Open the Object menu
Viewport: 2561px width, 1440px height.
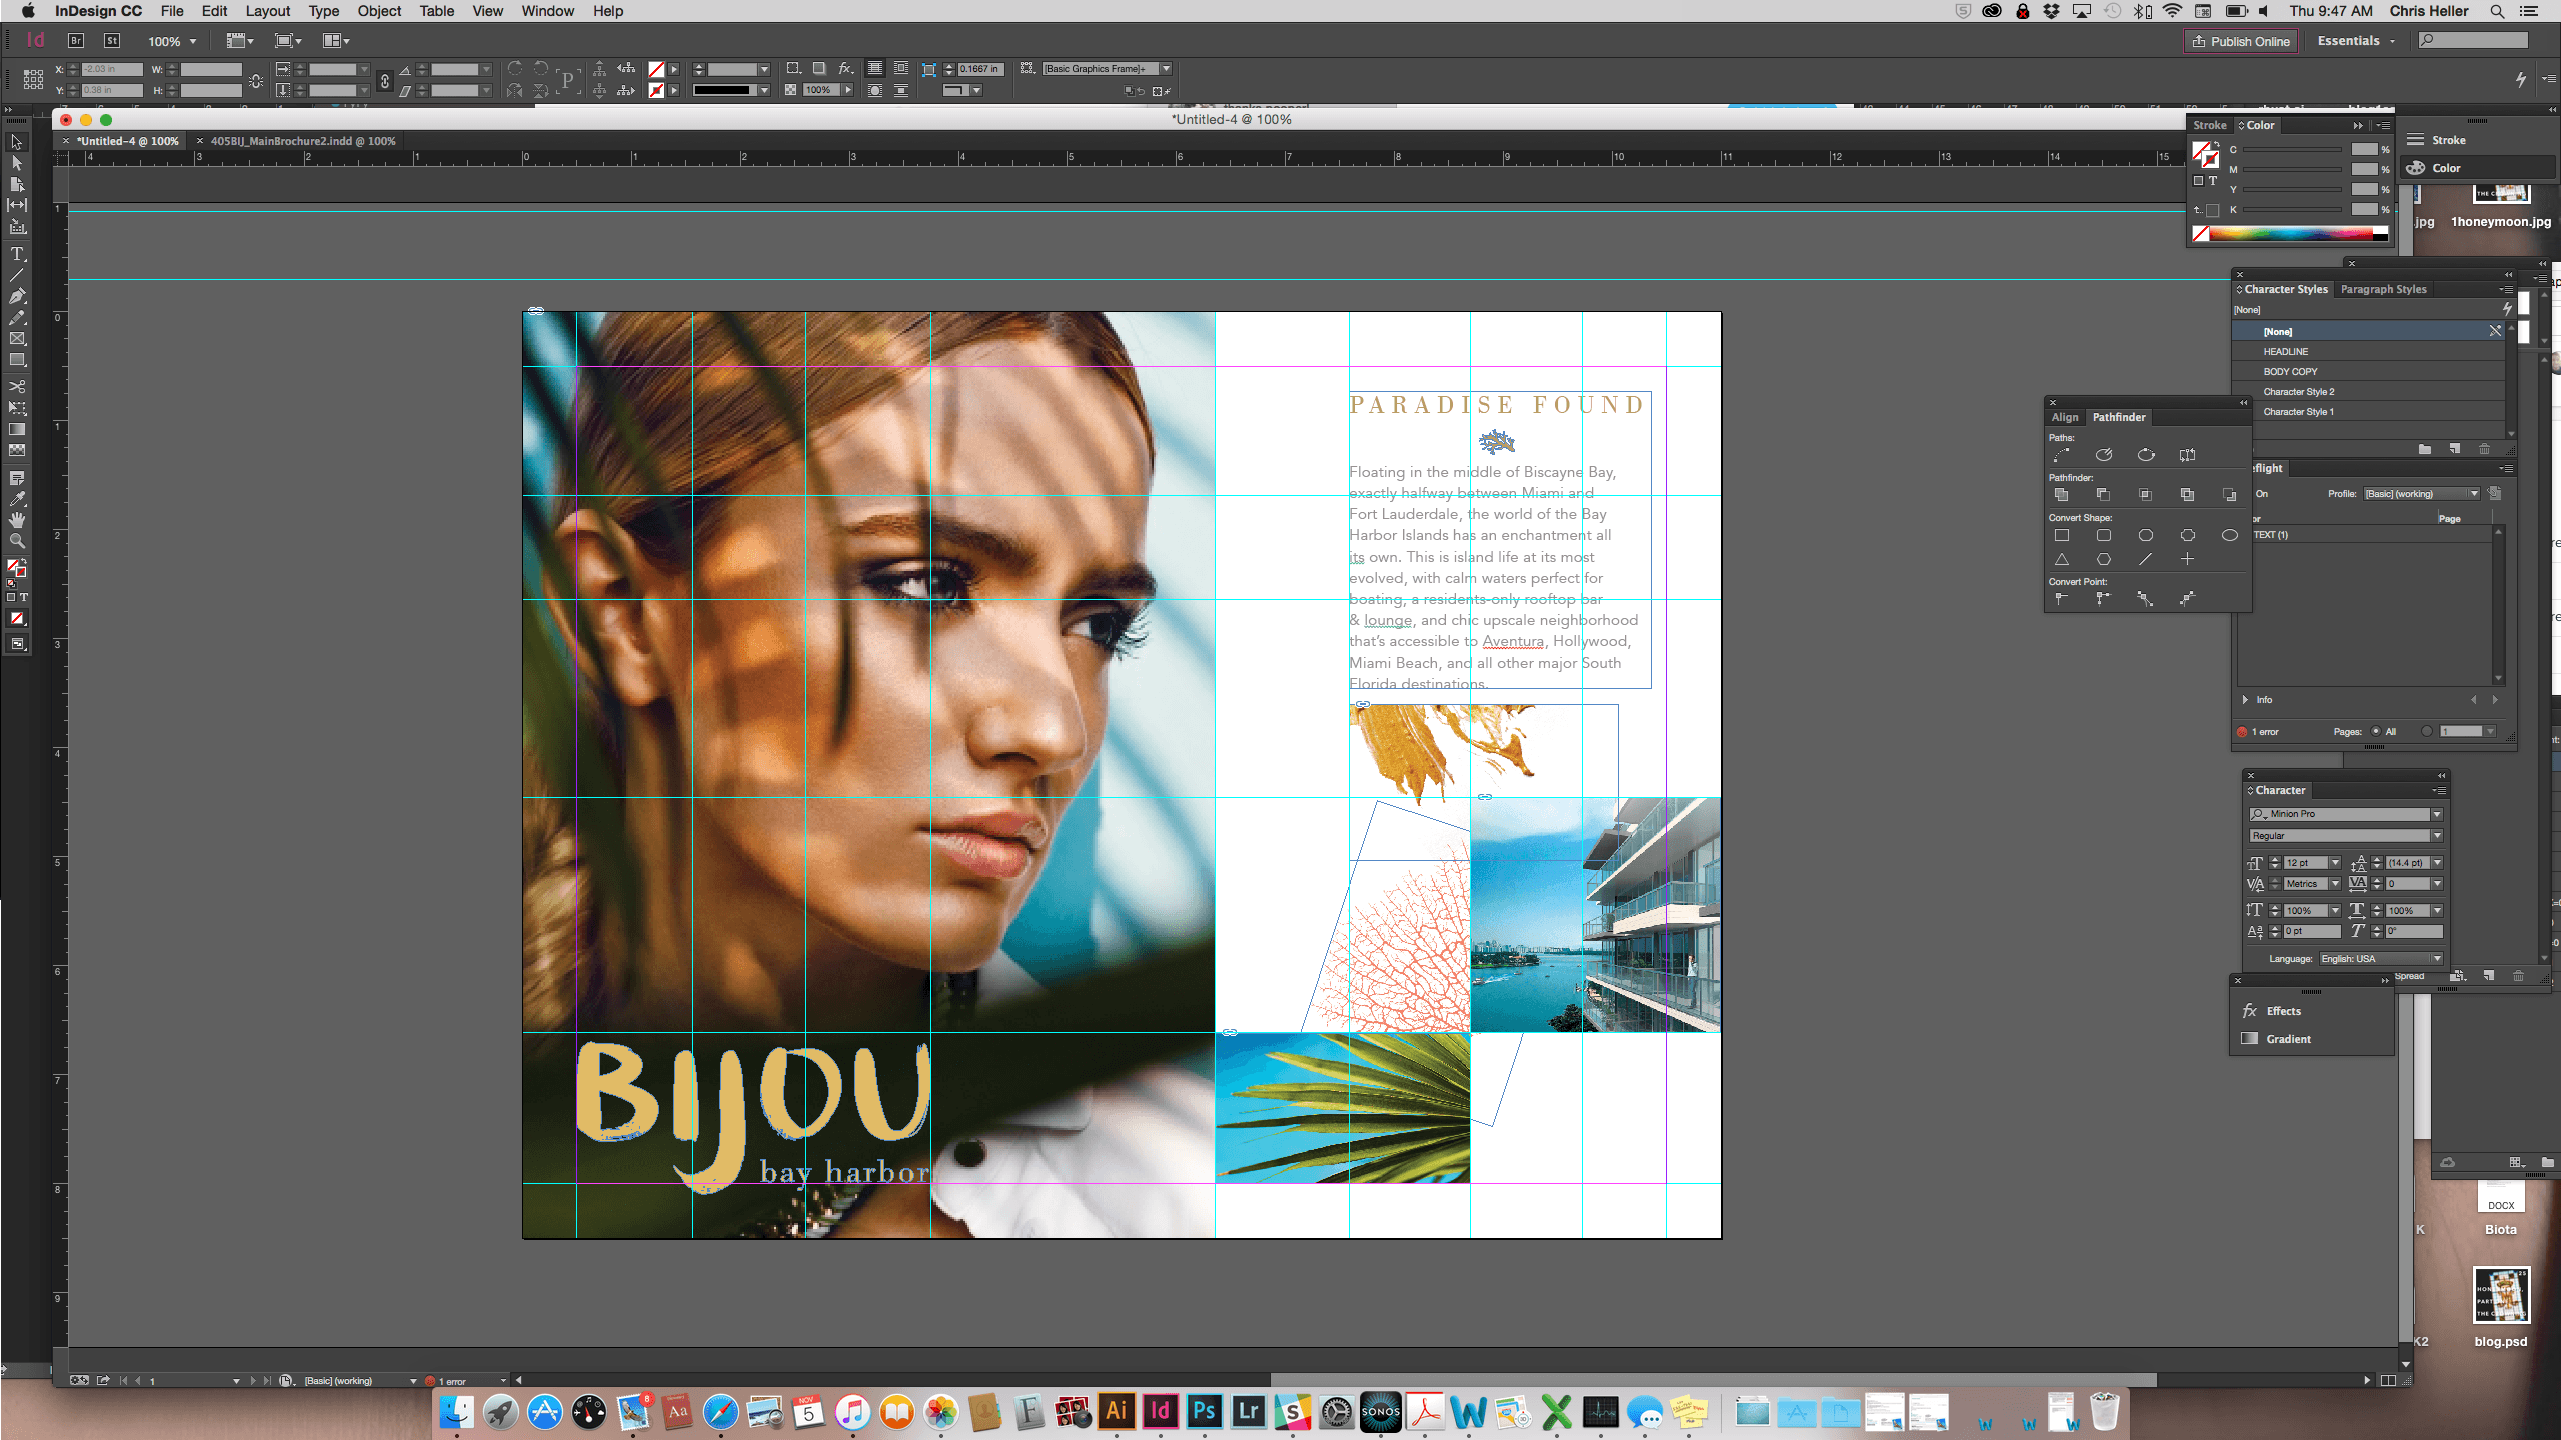379,11
